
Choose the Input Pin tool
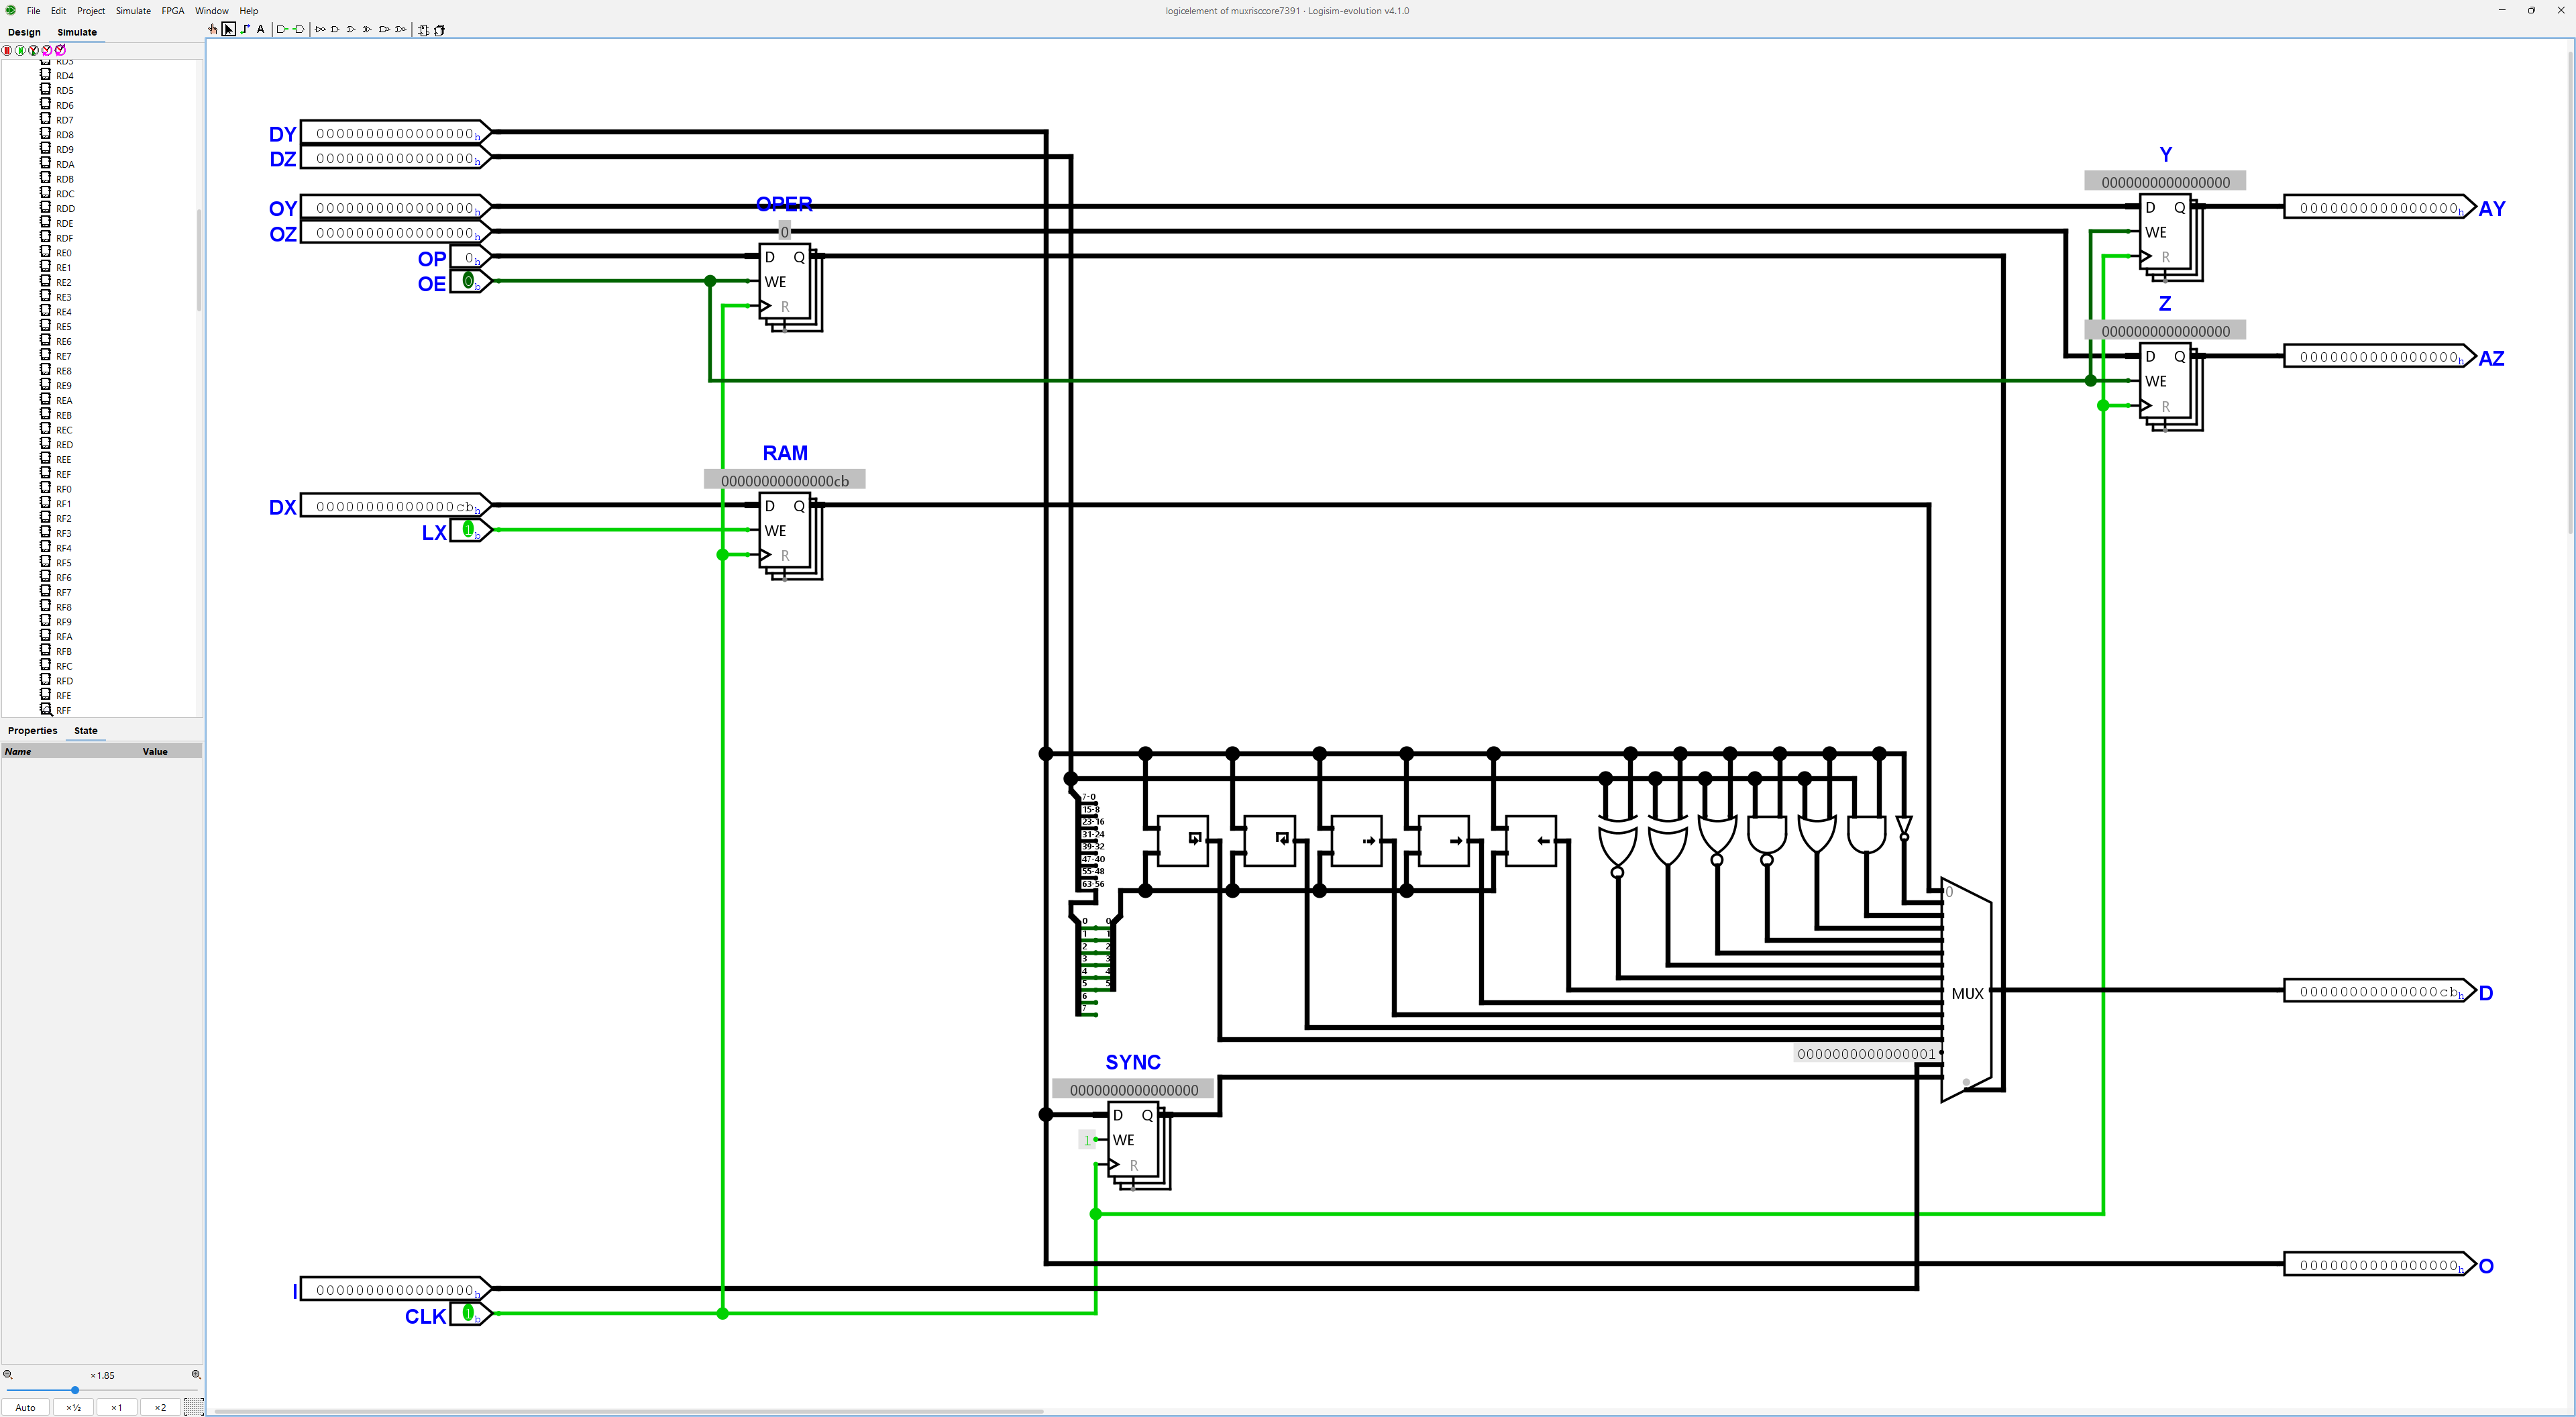point(282,29)
